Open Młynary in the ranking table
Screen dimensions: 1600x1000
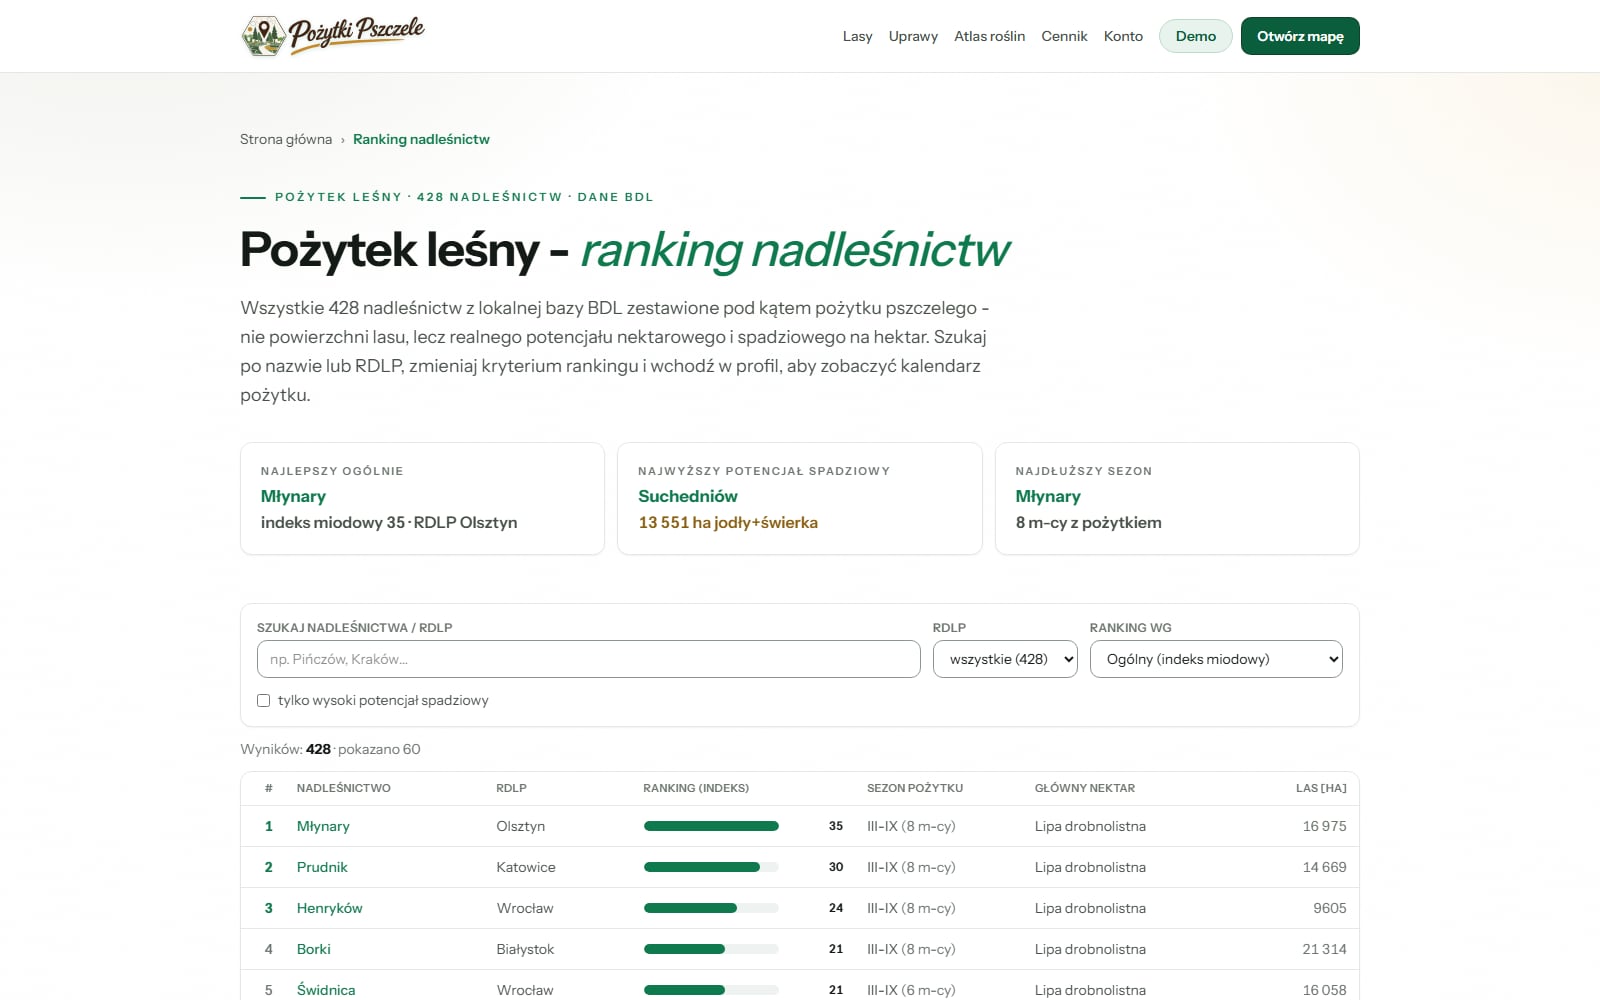(x=323, y=826)
